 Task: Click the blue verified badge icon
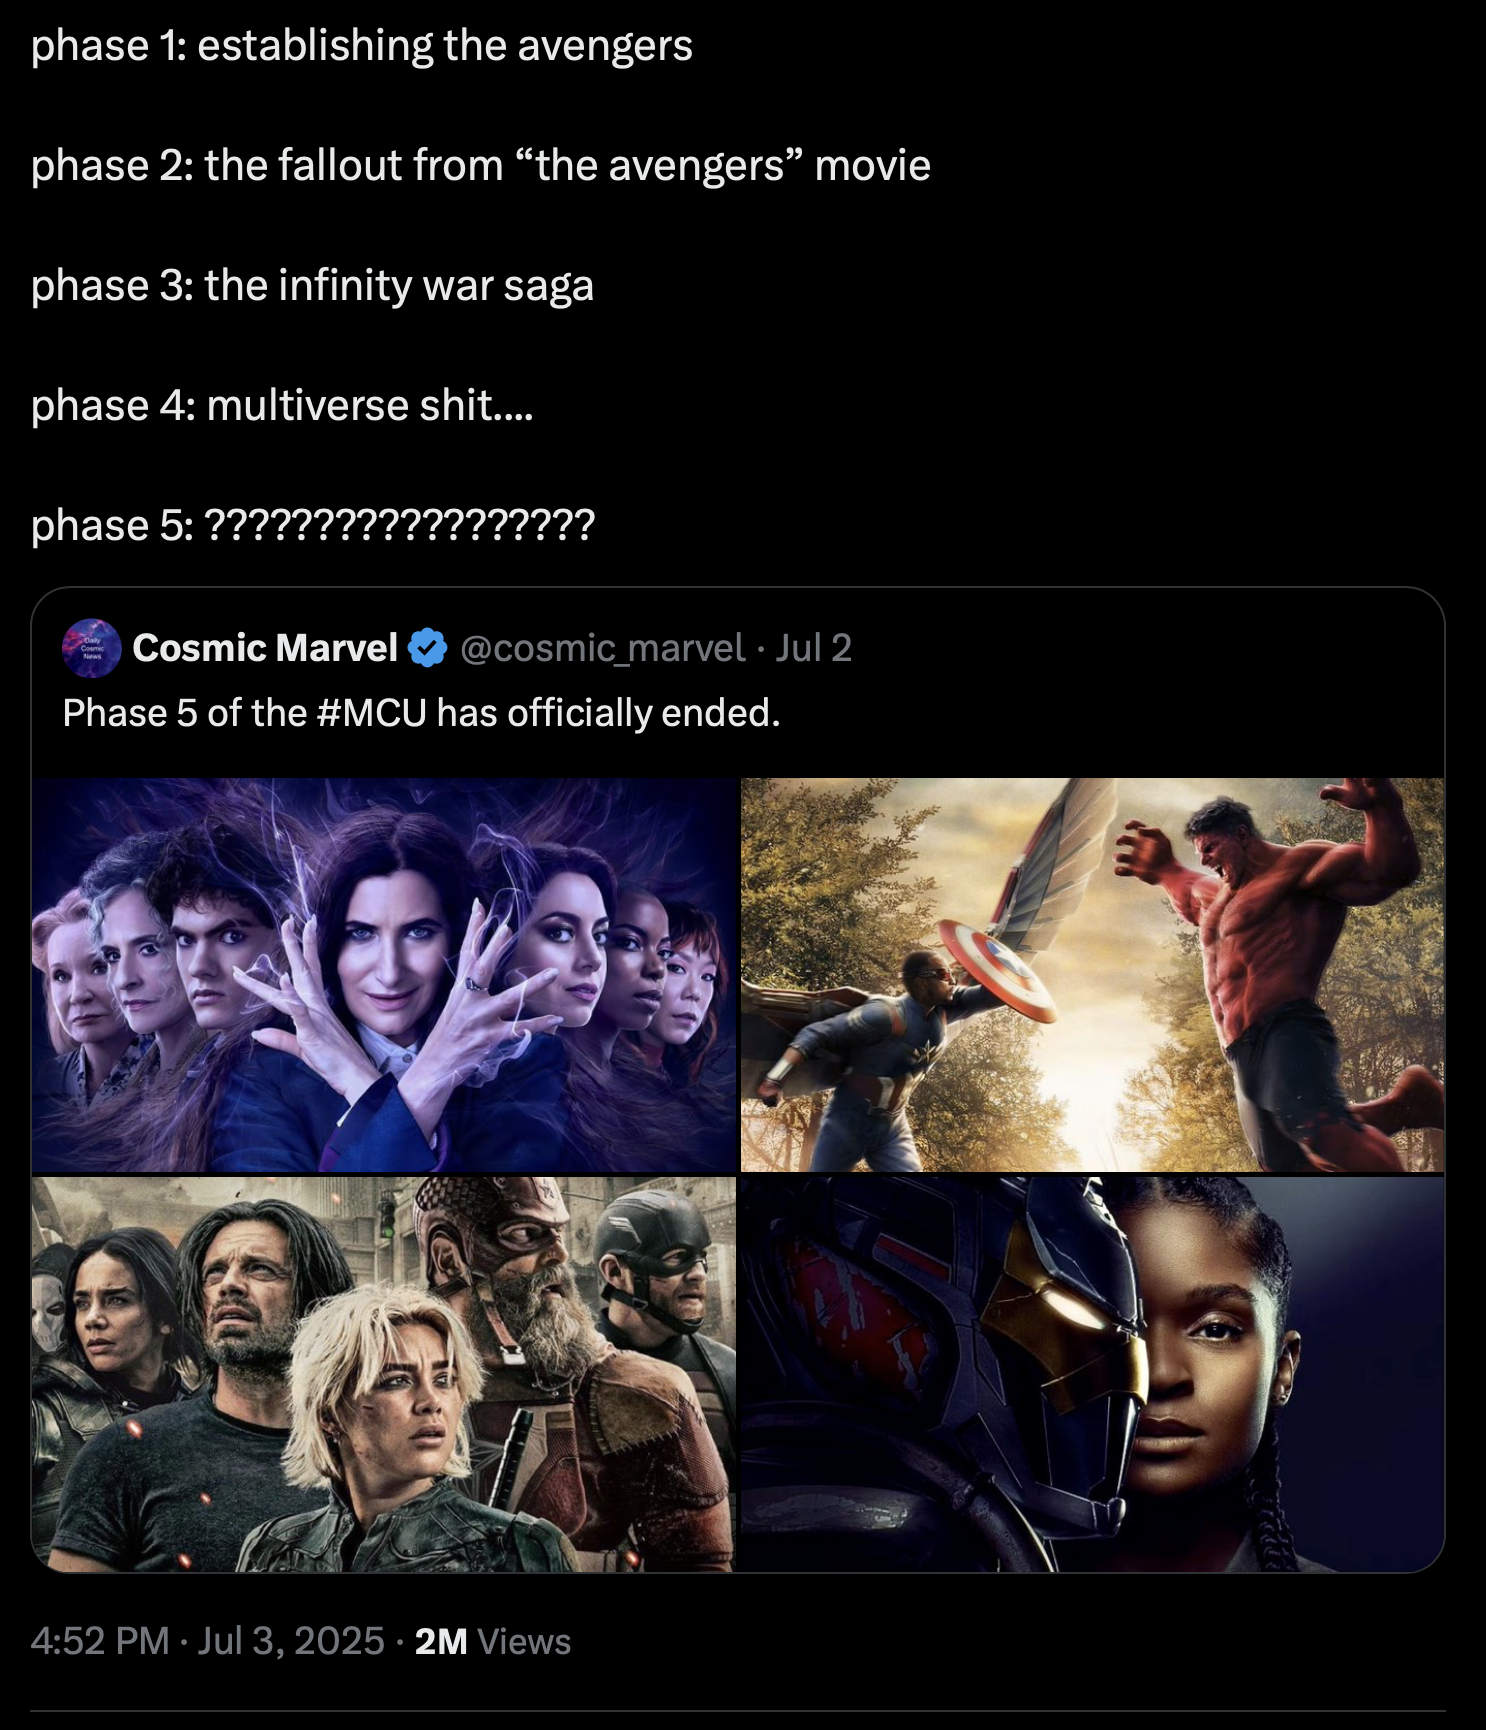click(428, 648)
